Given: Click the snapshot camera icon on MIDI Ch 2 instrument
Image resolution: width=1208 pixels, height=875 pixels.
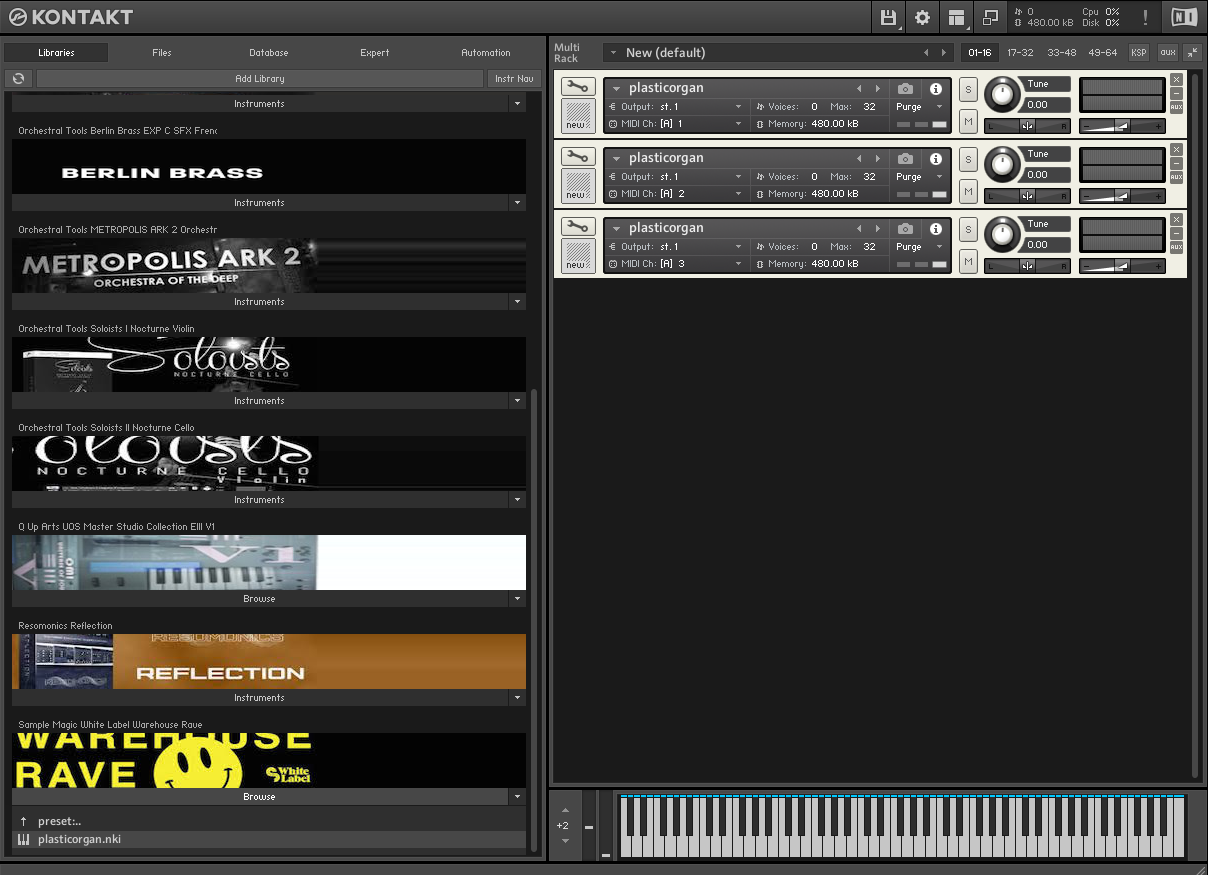Looking at the screenshot, I should tap(905, 159).
